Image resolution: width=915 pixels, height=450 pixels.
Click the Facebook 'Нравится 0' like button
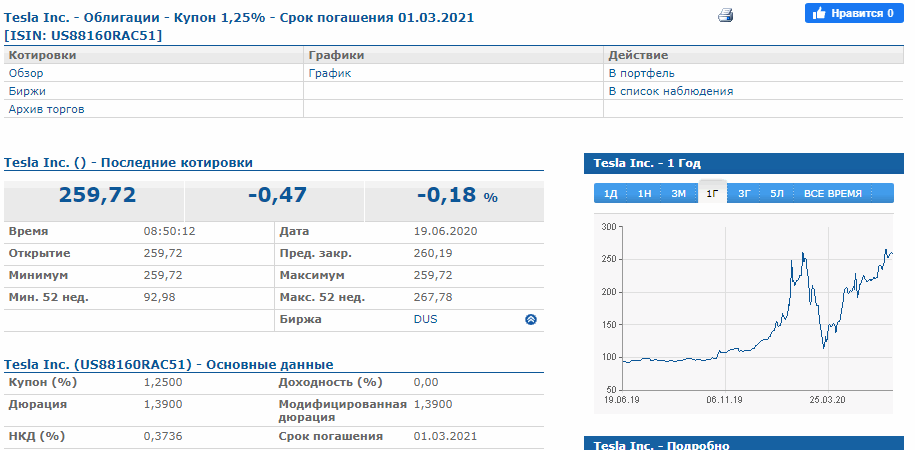854,13
